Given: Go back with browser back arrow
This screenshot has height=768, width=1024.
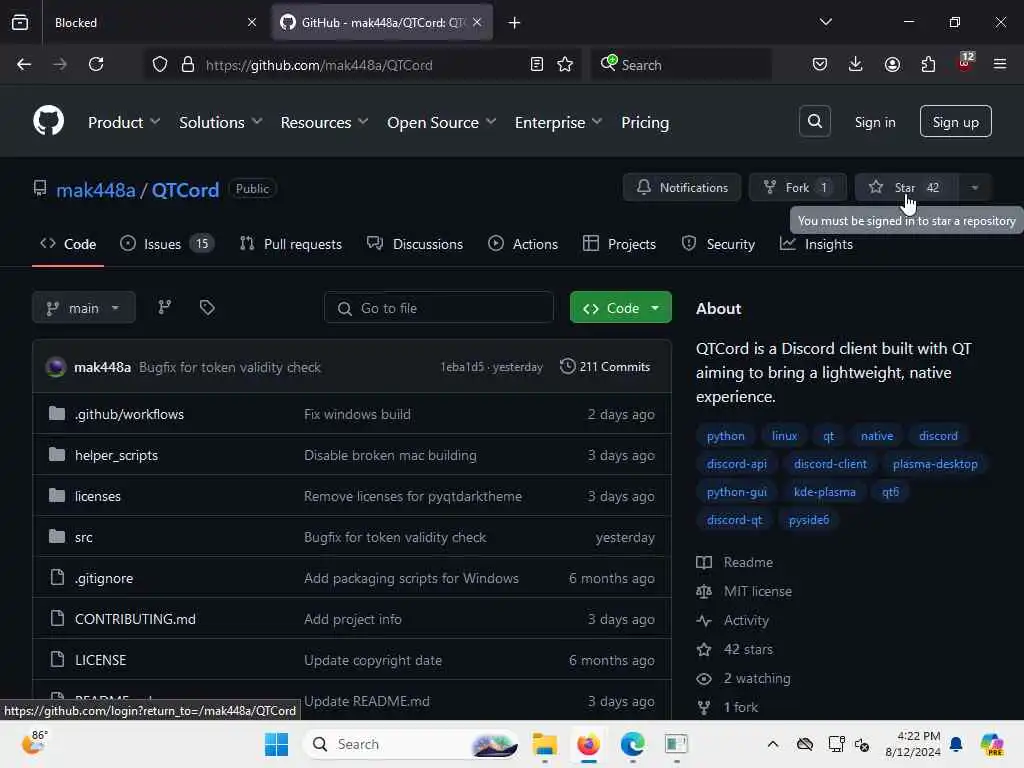Looking at the screenshot, I should click(x=24, y=65).
